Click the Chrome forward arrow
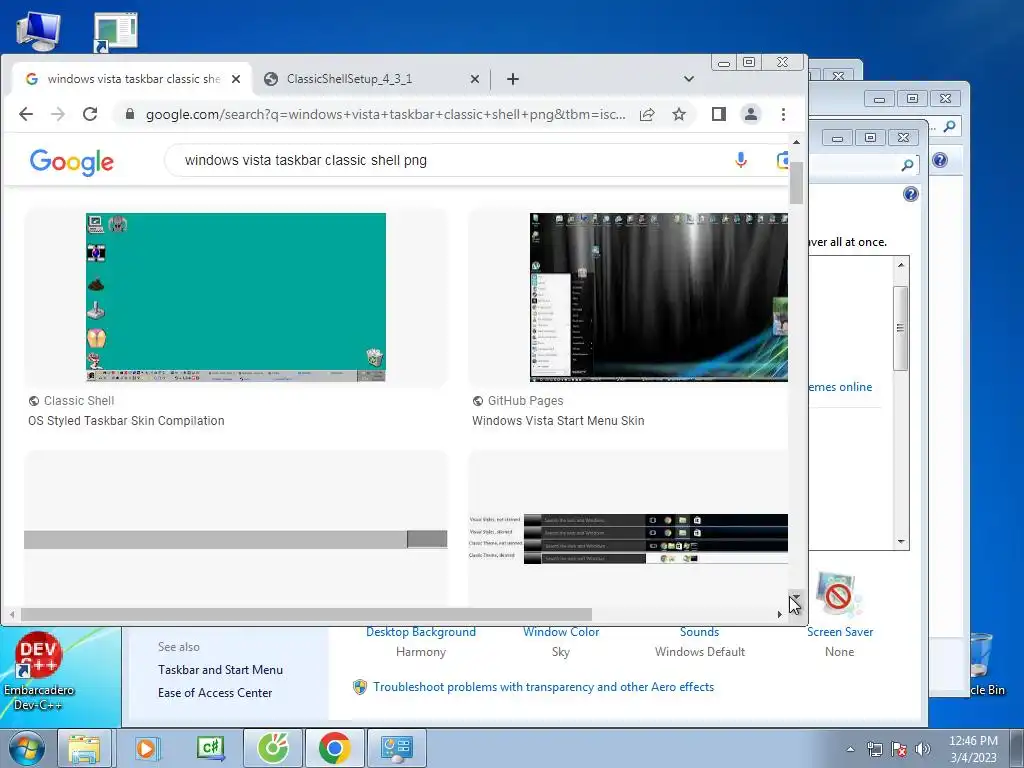 [57, 114]
